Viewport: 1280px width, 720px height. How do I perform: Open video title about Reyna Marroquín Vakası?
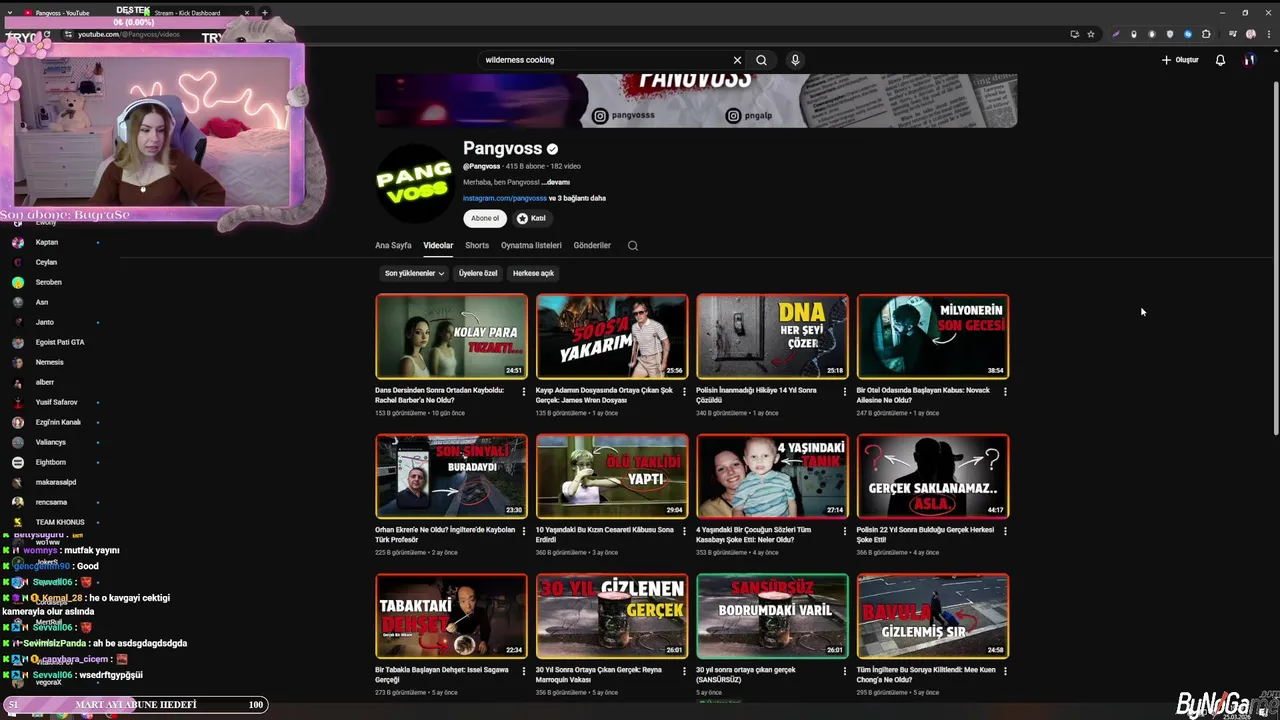coord(599,675)
